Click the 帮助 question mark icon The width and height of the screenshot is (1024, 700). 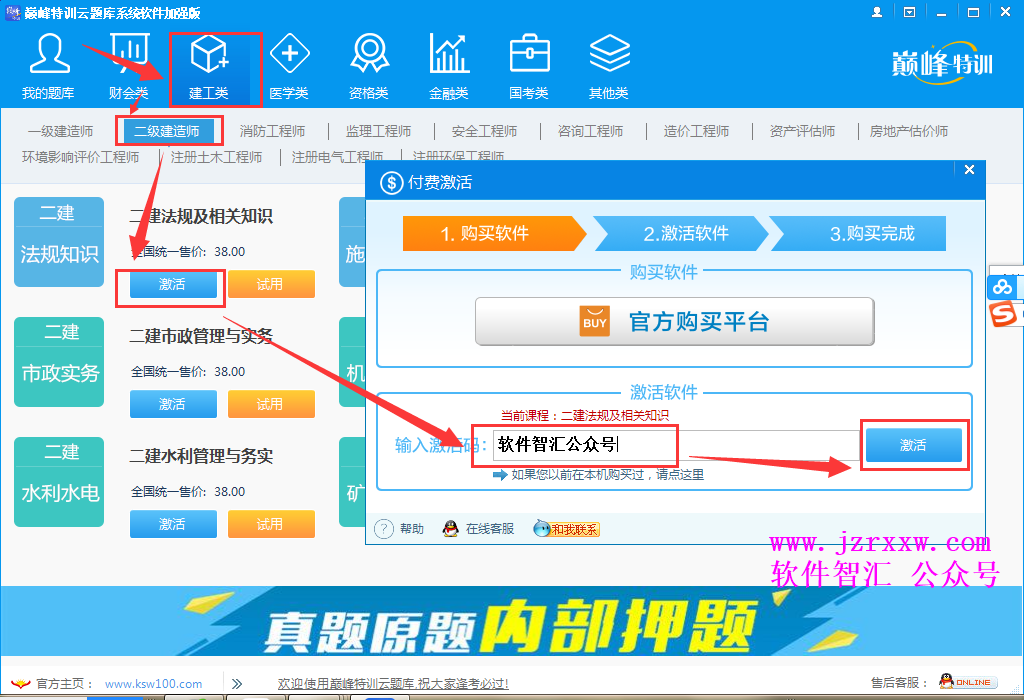(x=384, y=528)
